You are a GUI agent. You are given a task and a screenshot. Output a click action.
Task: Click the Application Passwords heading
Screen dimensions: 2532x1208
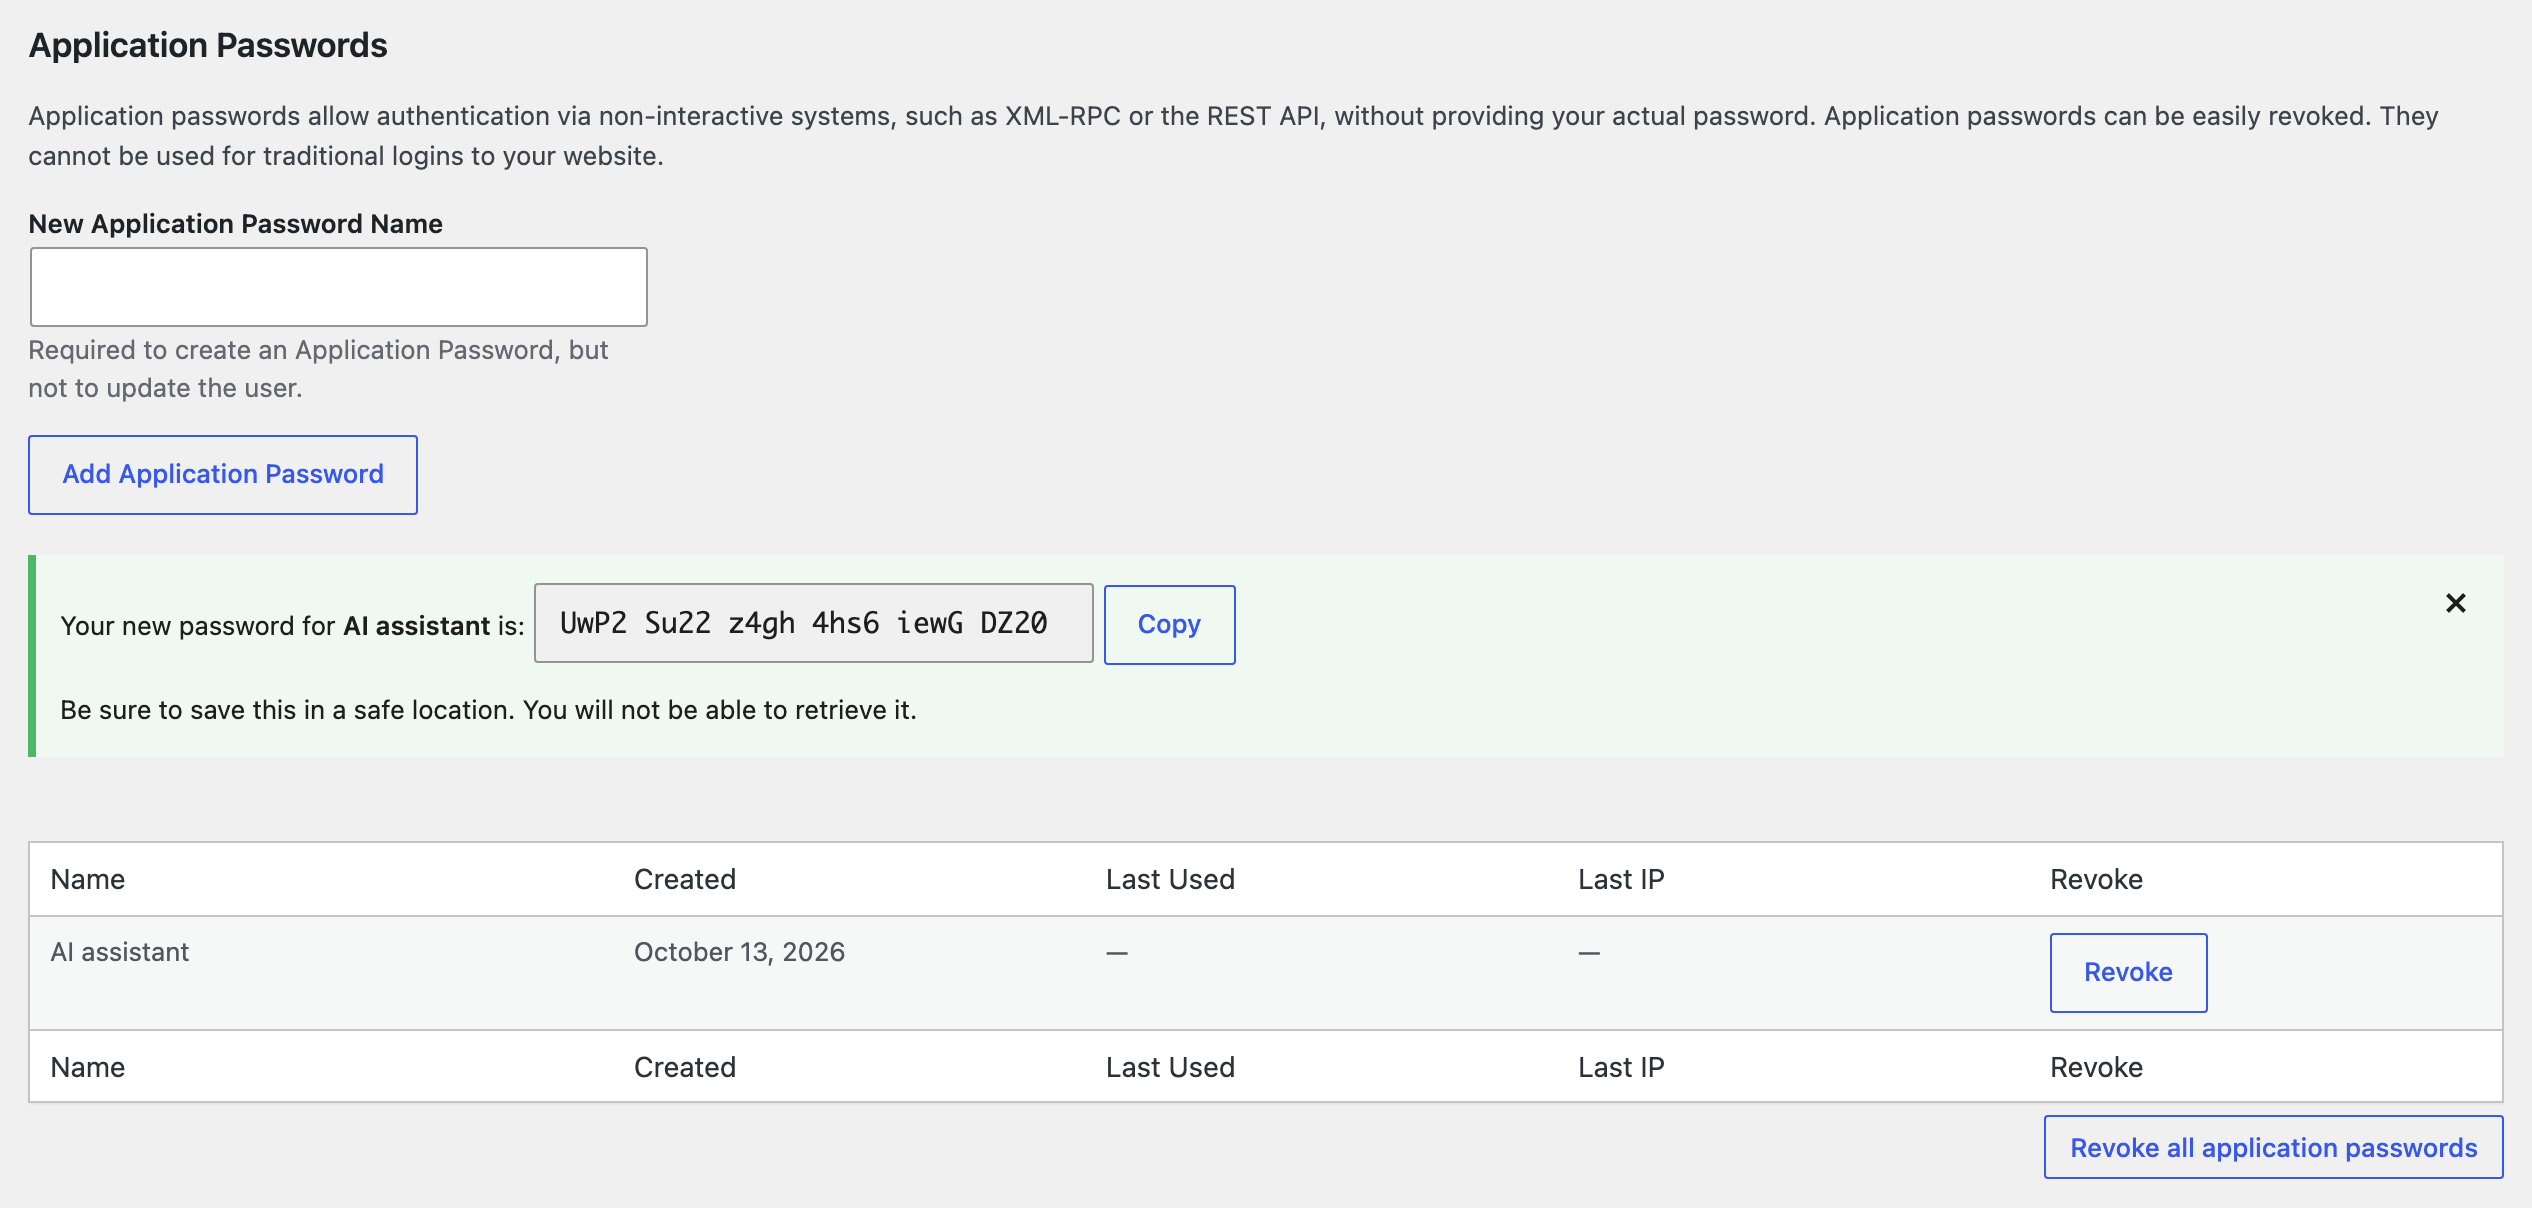pos(208,46)
